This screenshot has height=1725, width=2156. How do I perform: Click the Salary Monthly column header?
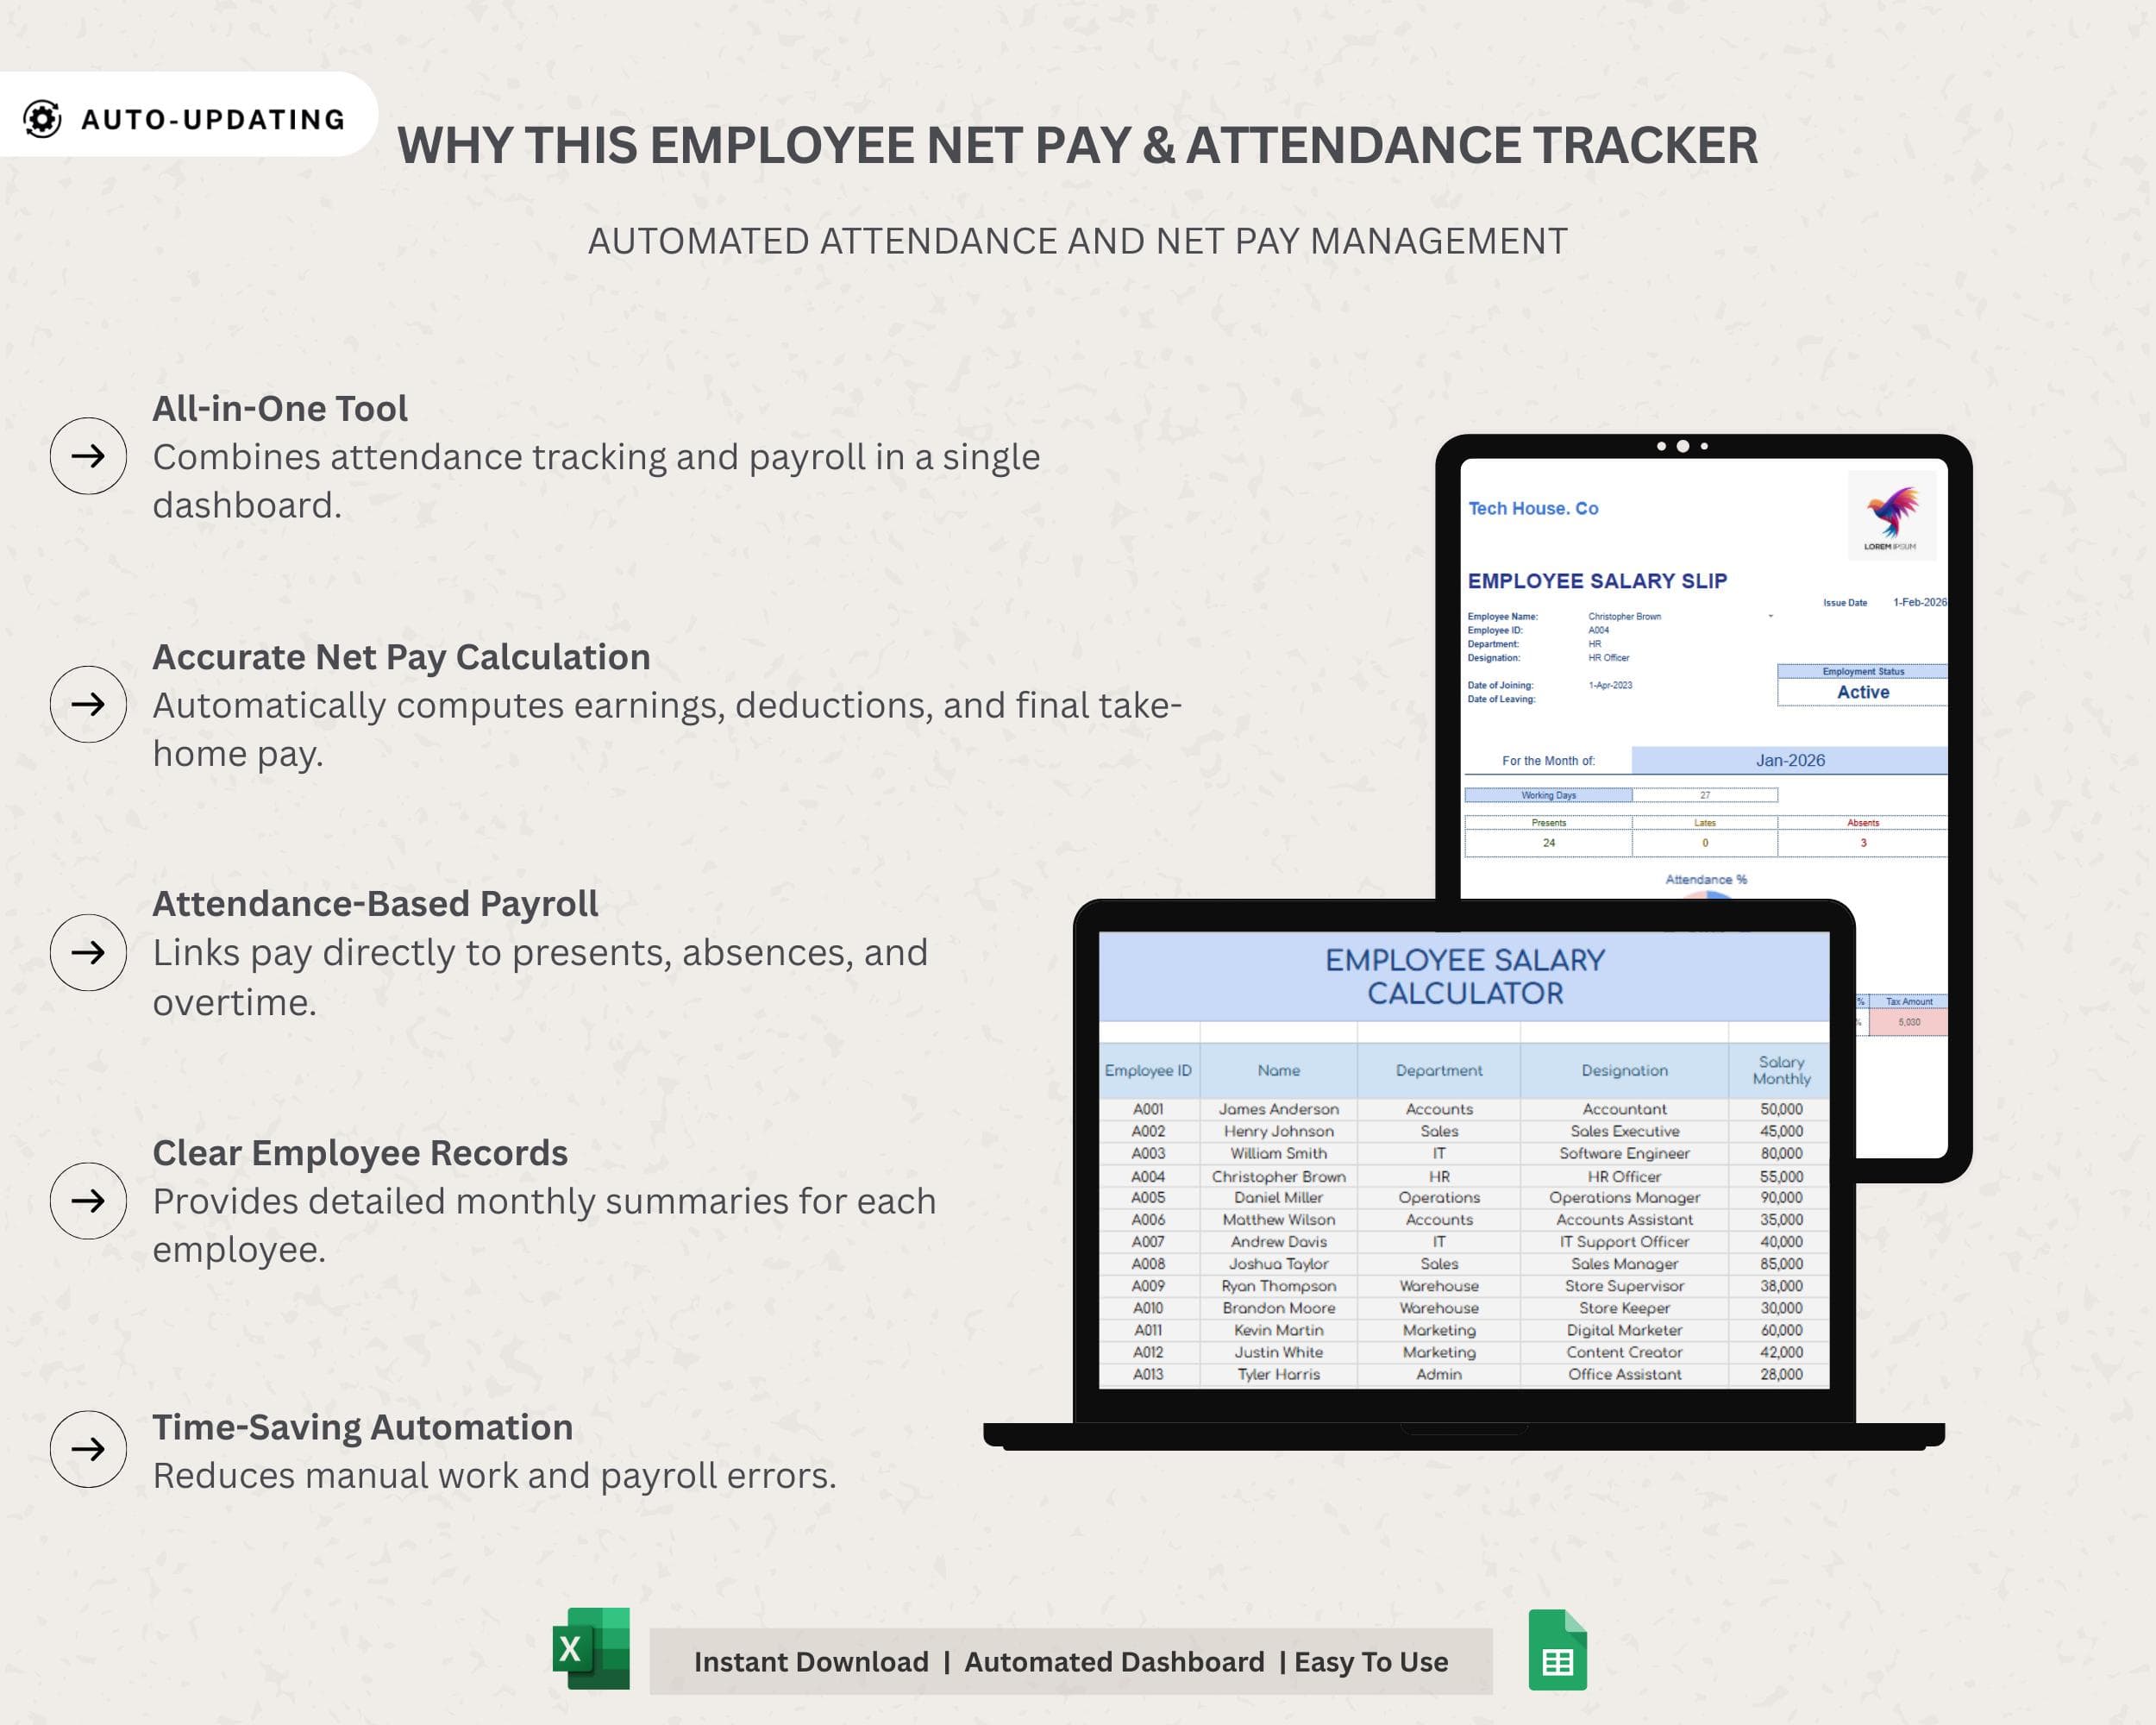[1781, 1070]
